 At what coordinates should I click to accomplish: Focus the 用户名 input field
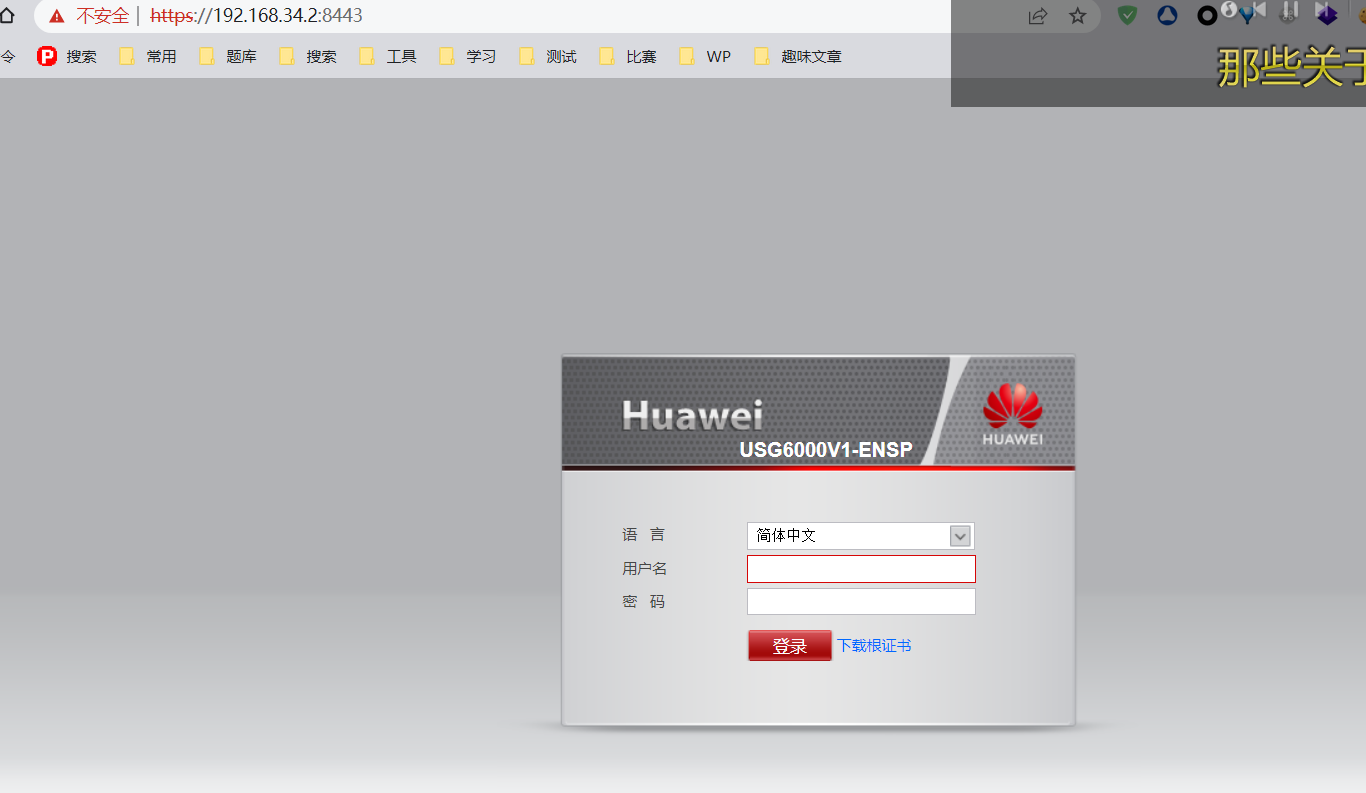[861, 569]
